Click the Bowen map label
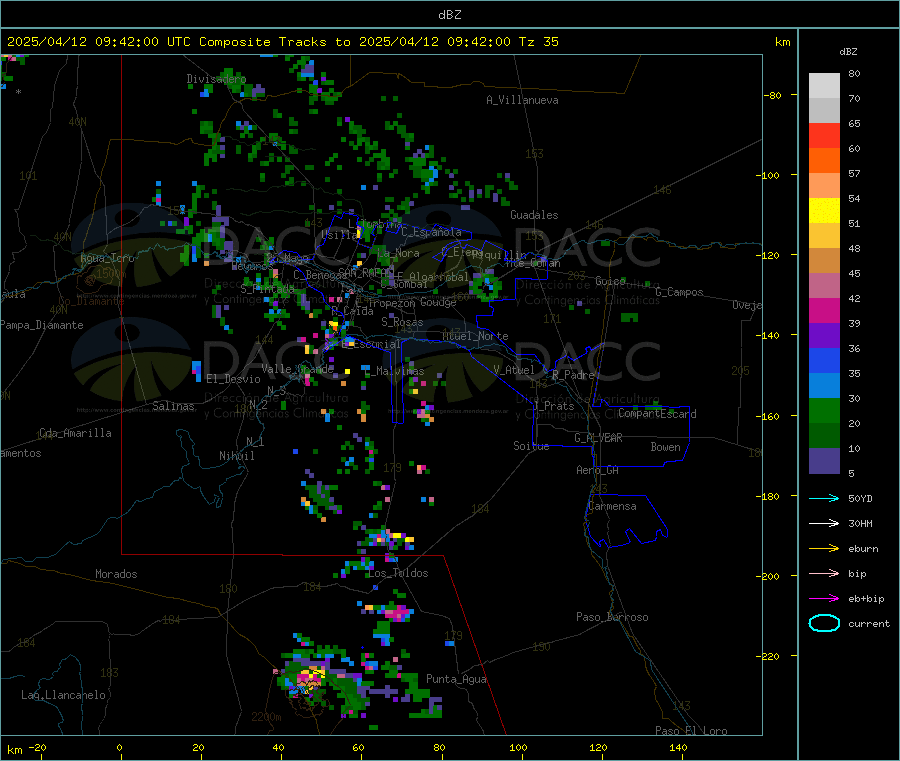The width and height of the screenshot is (900, 761). (x=666, y=447)
